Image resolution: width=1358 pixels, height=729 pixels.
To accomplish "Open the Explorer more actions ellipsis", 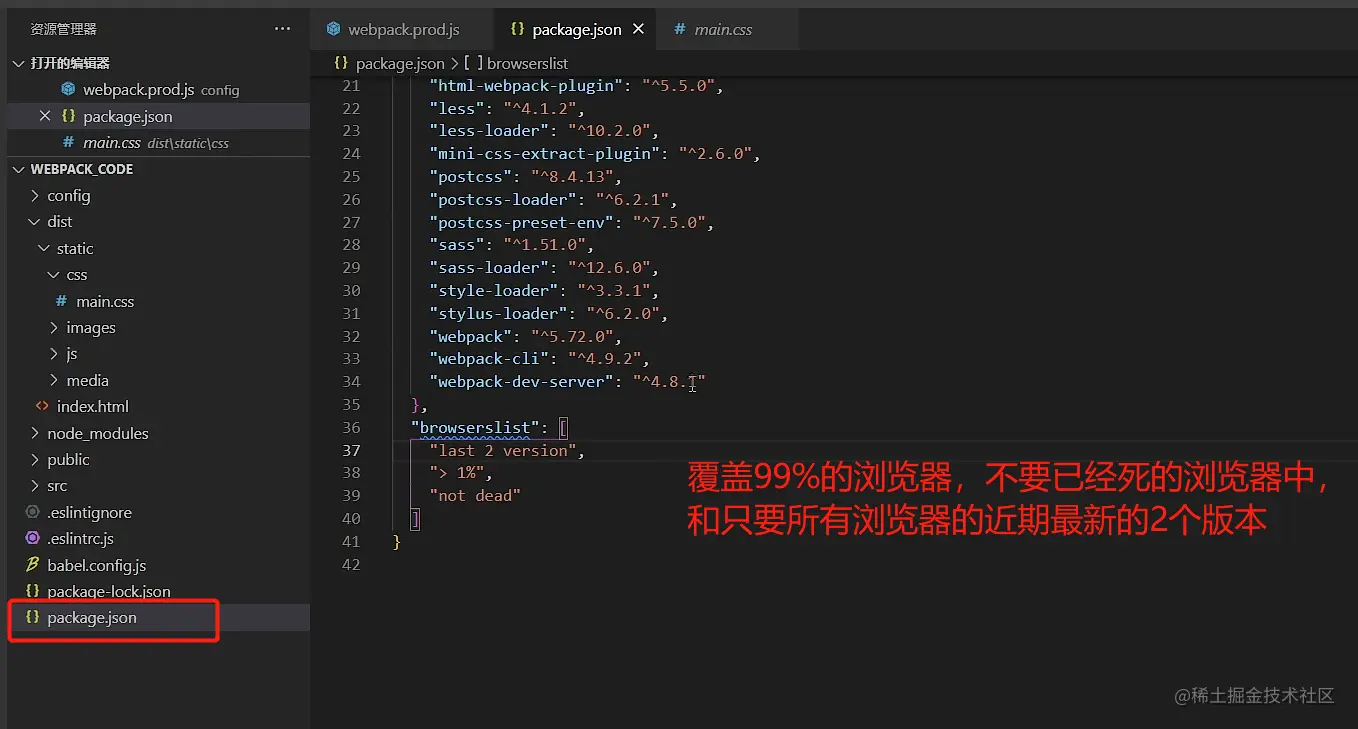I will point(282,29).
